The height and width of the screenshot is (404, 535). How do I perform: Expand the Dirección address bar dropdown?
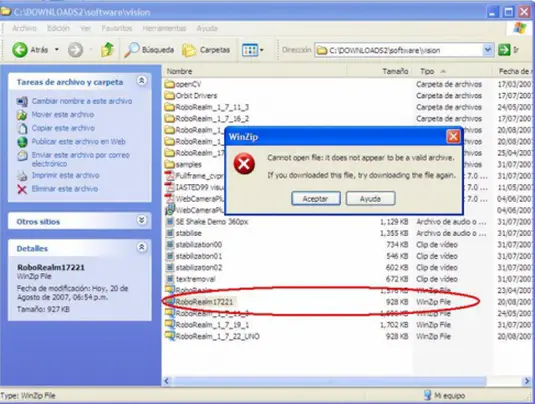point(488,50)
